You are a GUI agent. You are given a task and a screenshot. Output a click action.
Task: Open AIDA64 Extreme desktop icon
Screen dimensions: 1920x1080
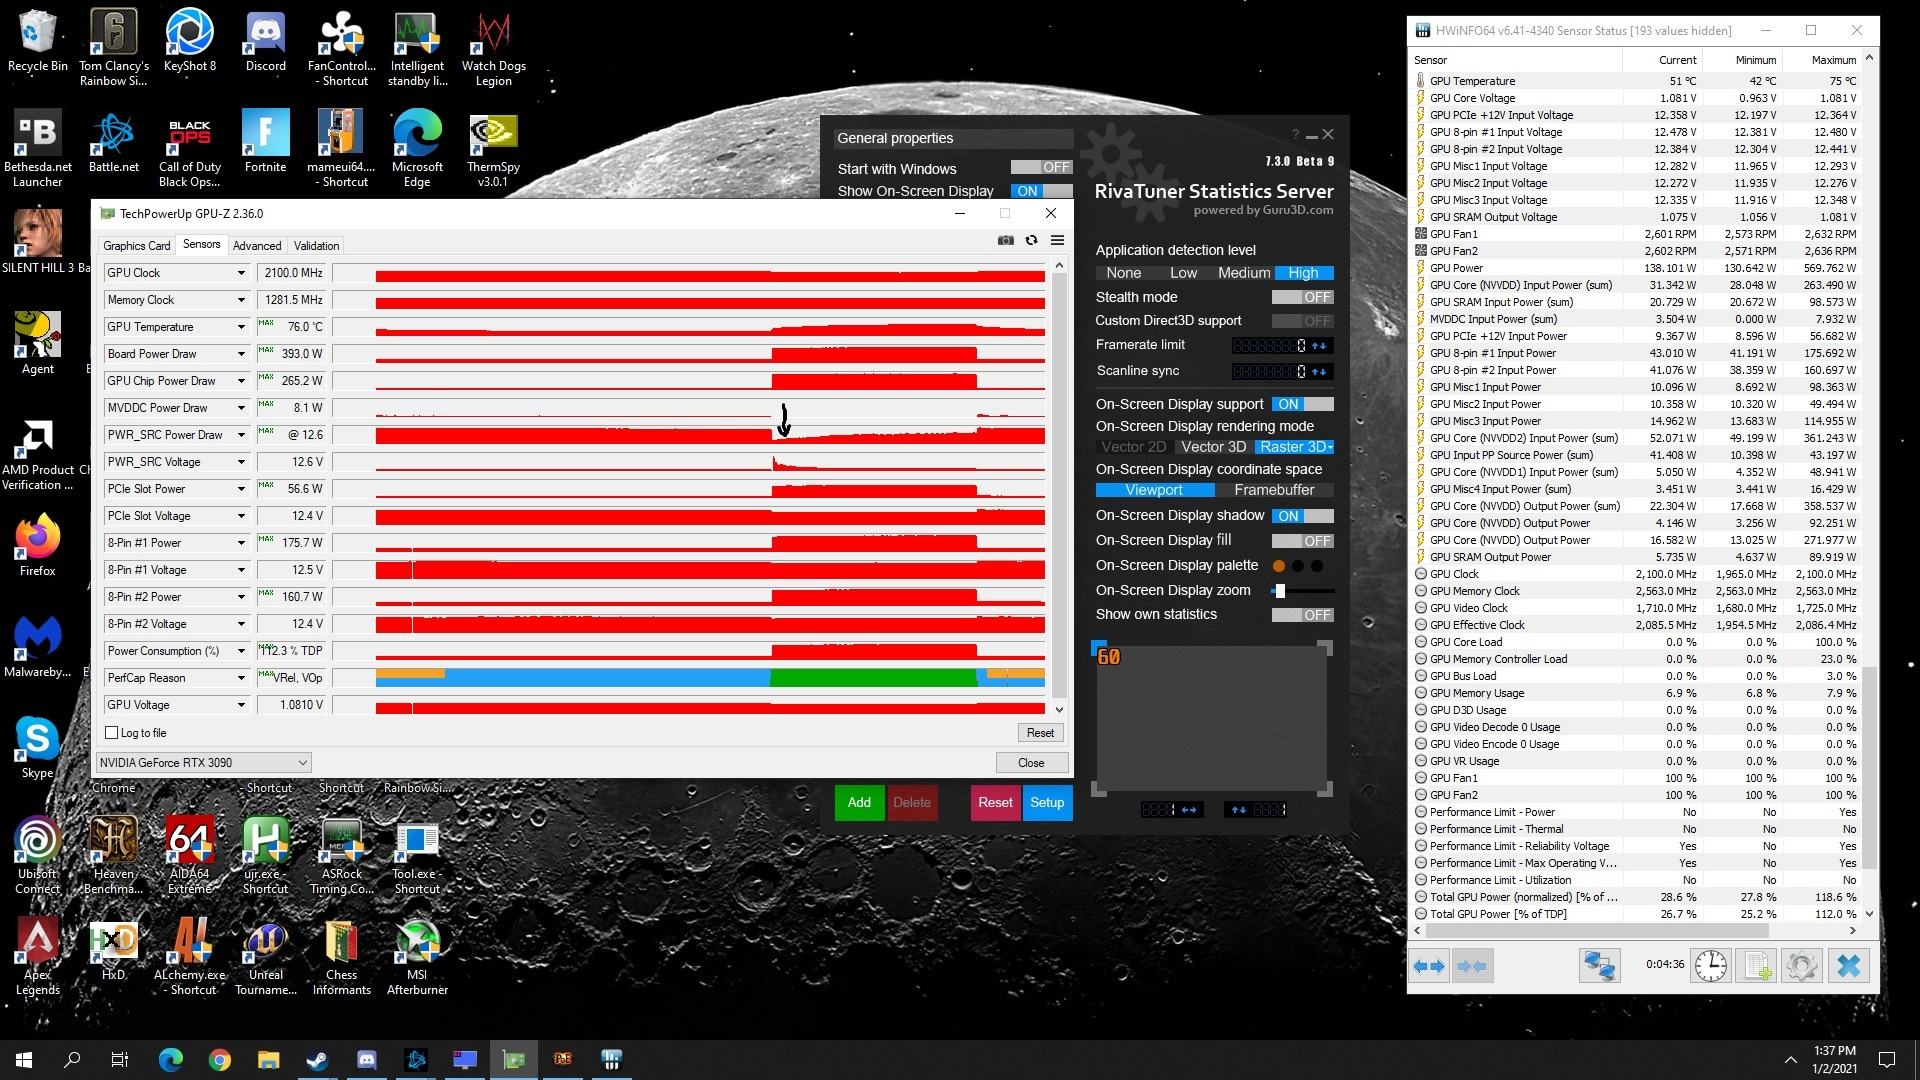[x=190, y=855]
